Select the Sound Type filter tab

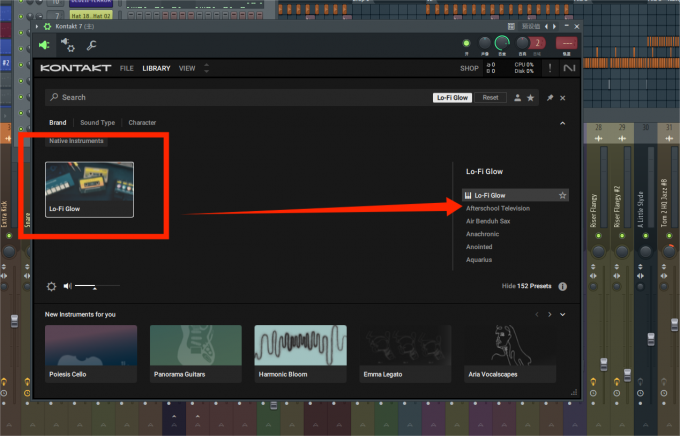pyautogui.click(x=98, y=123)
